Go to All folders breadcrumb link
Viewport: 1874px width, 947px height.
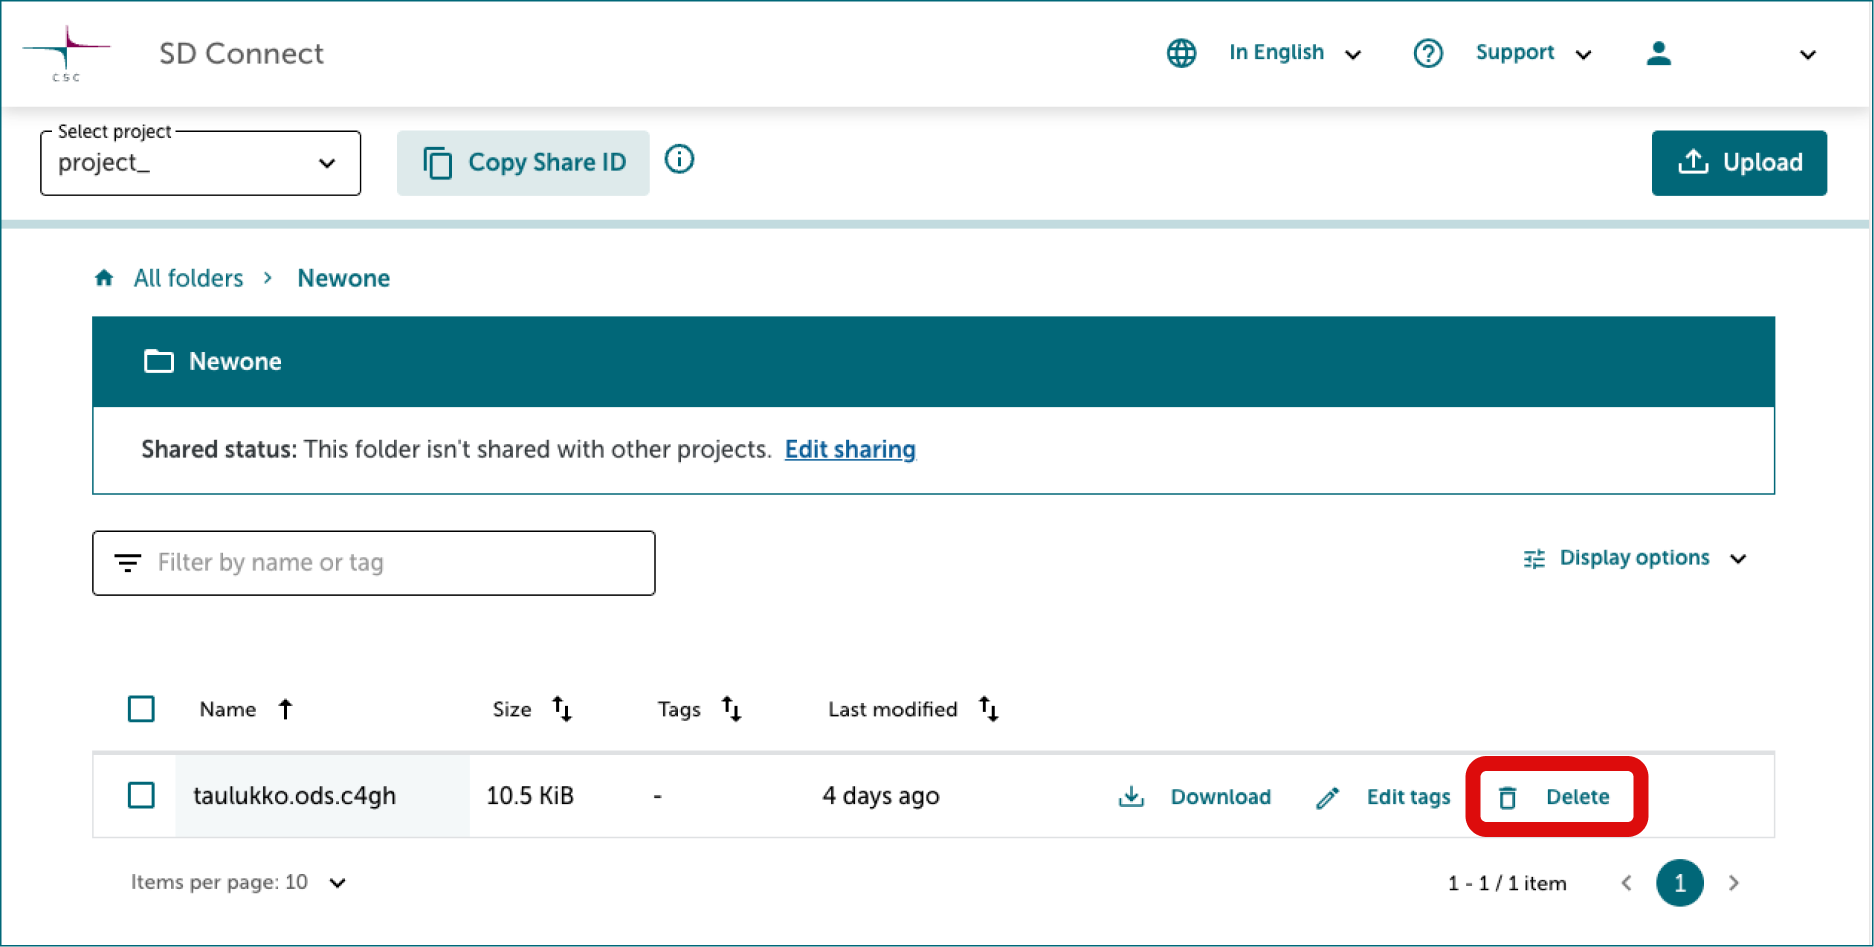188,278
